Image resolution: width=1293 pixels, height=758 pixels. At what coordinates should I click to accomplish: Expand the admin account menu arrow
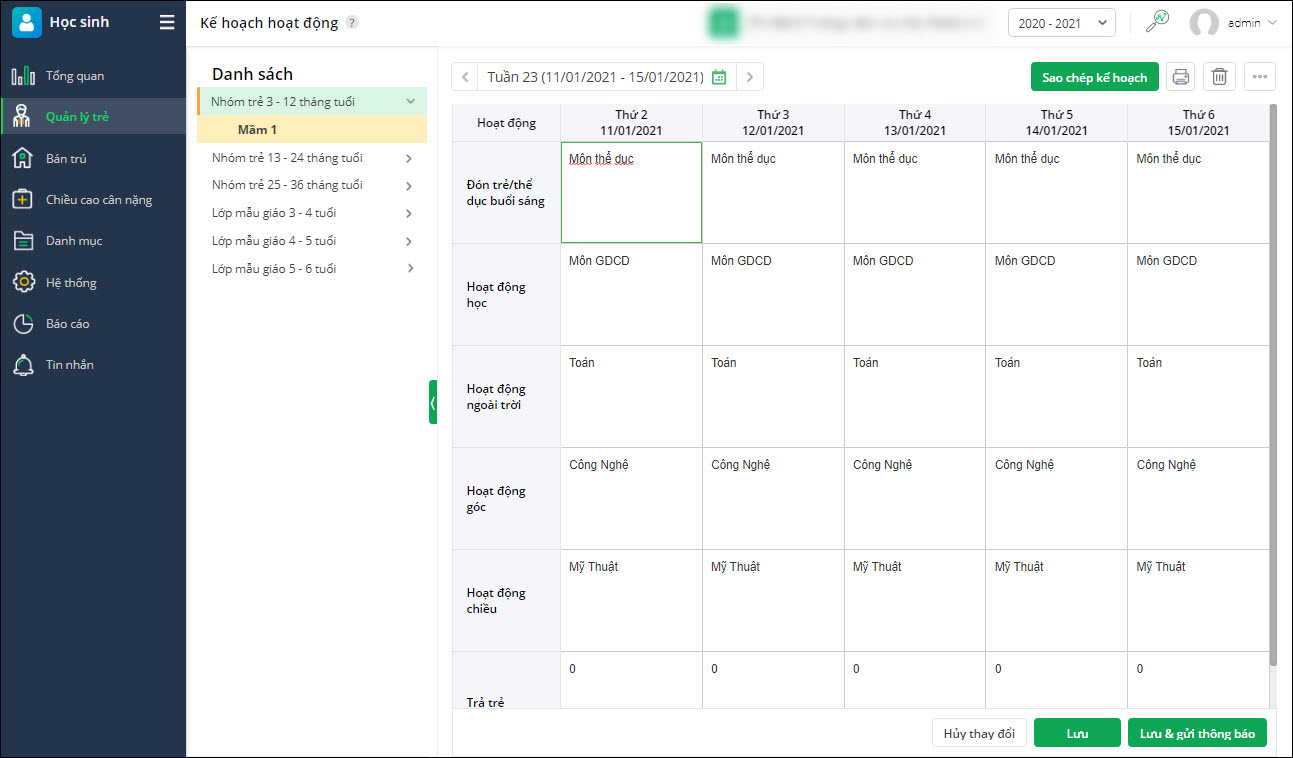pos(1272,23)
